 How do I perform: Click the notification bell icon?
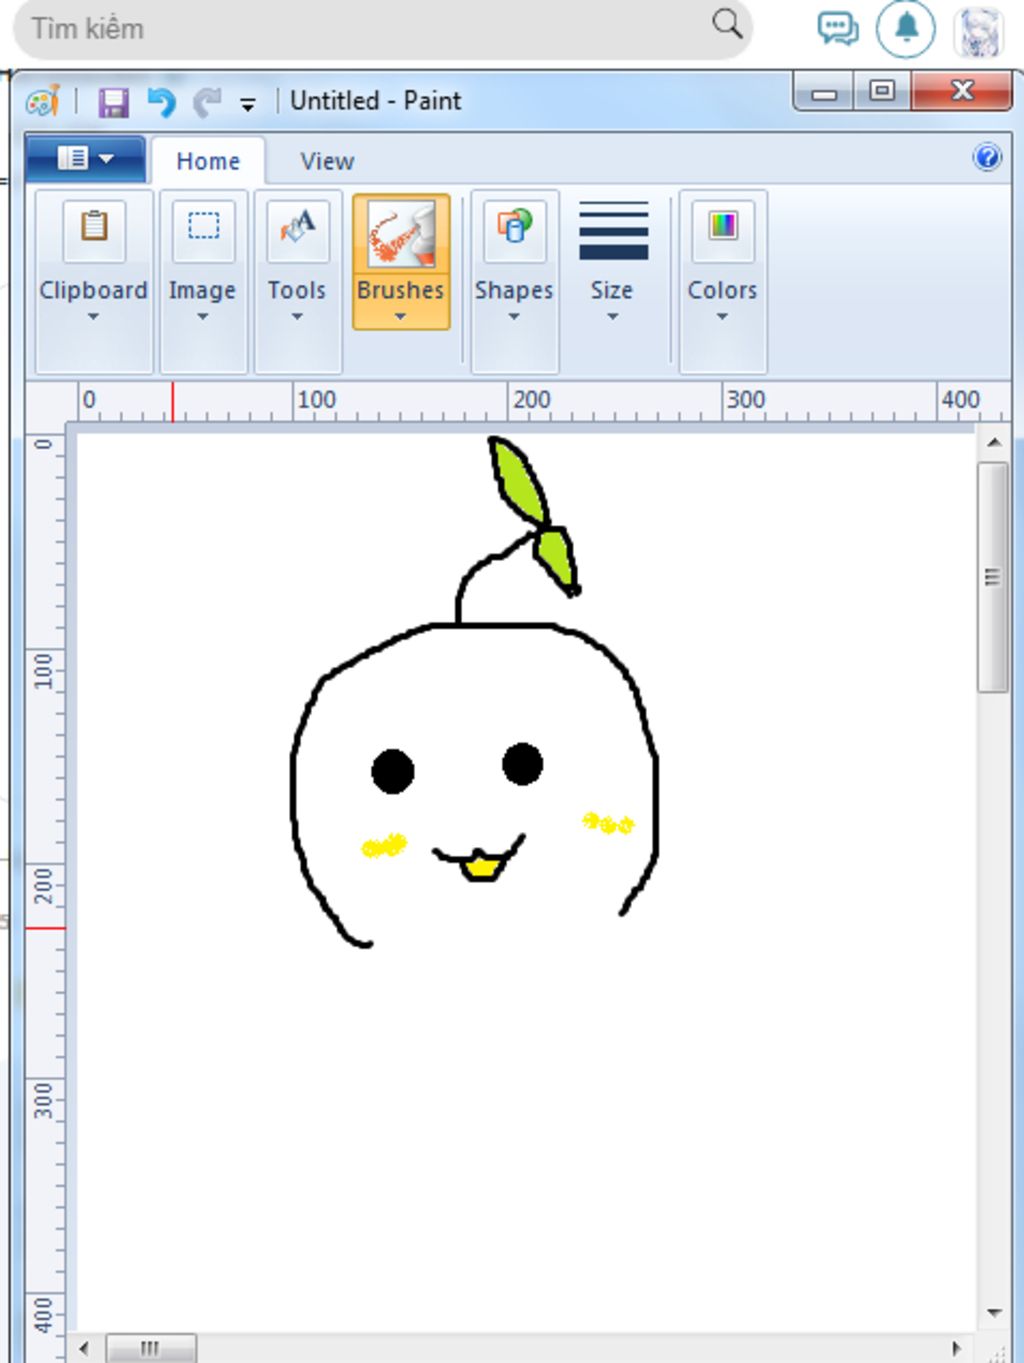coord(905,28)
